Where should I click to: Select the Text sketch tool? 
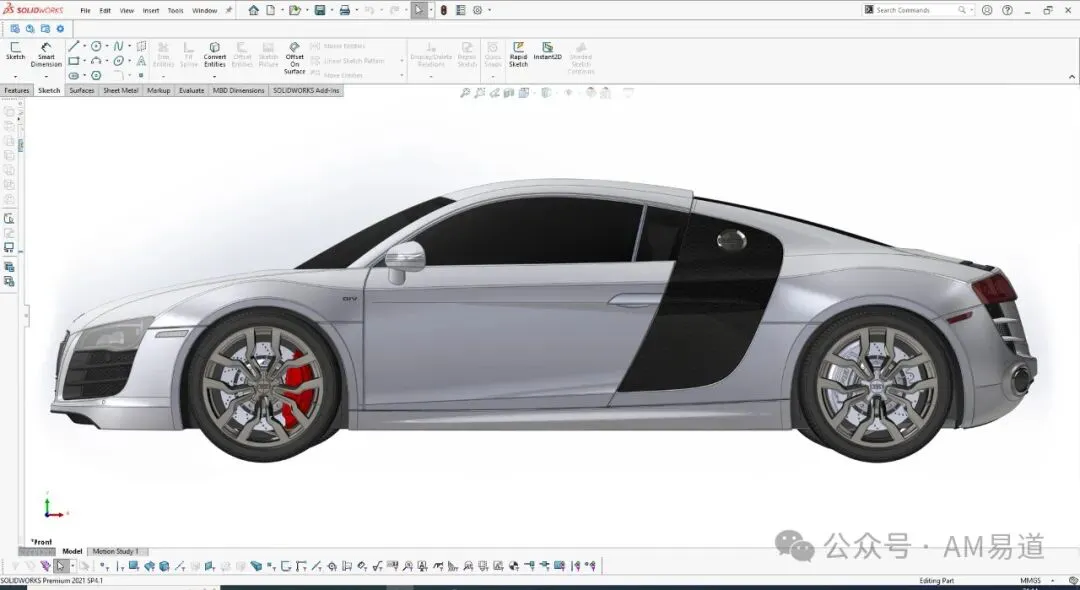[141, 61]
